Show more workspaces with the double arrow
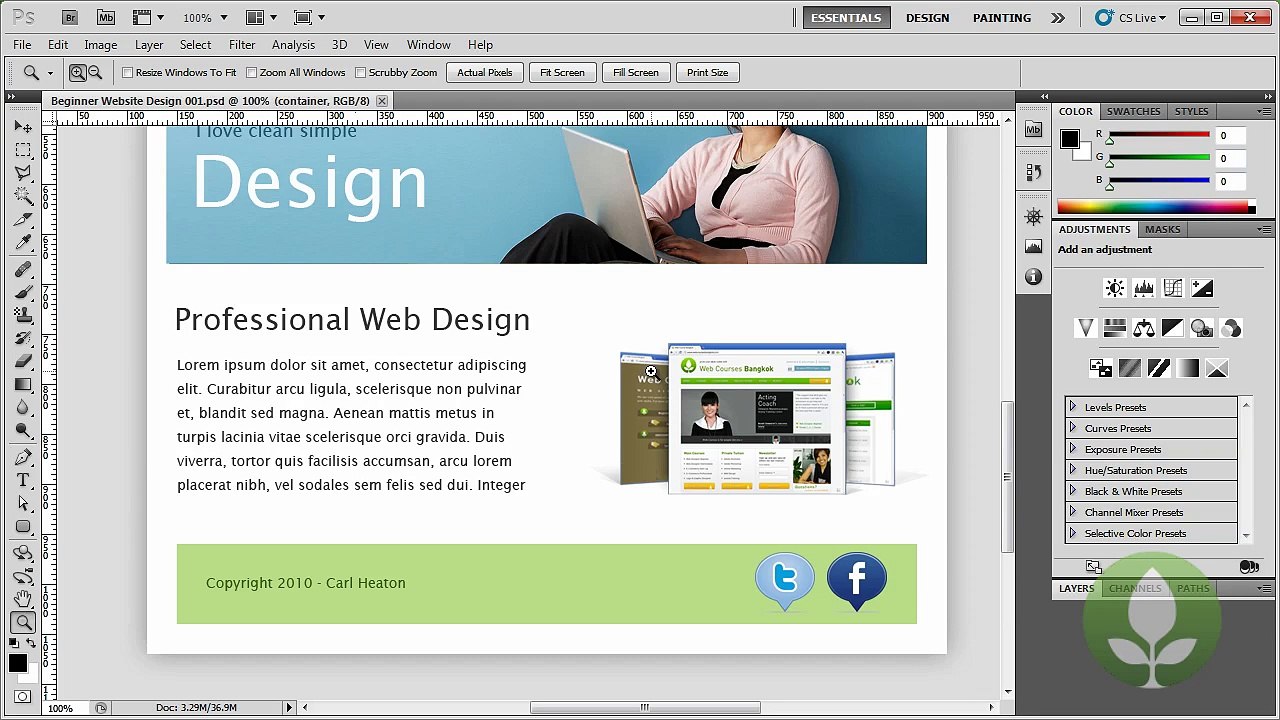This screenshot has height=720, width=1280. pyautogui.click(x=1058, y=18)
